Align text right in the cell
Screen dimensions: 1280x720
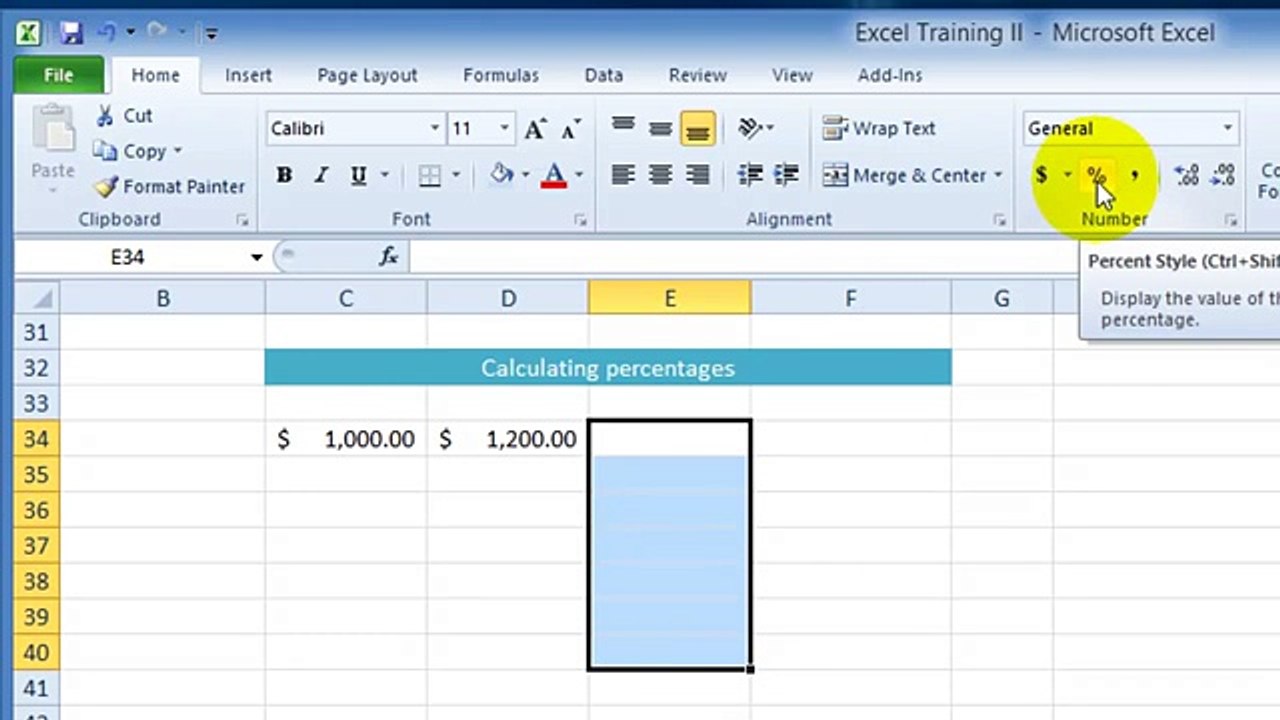coord(698,176)
